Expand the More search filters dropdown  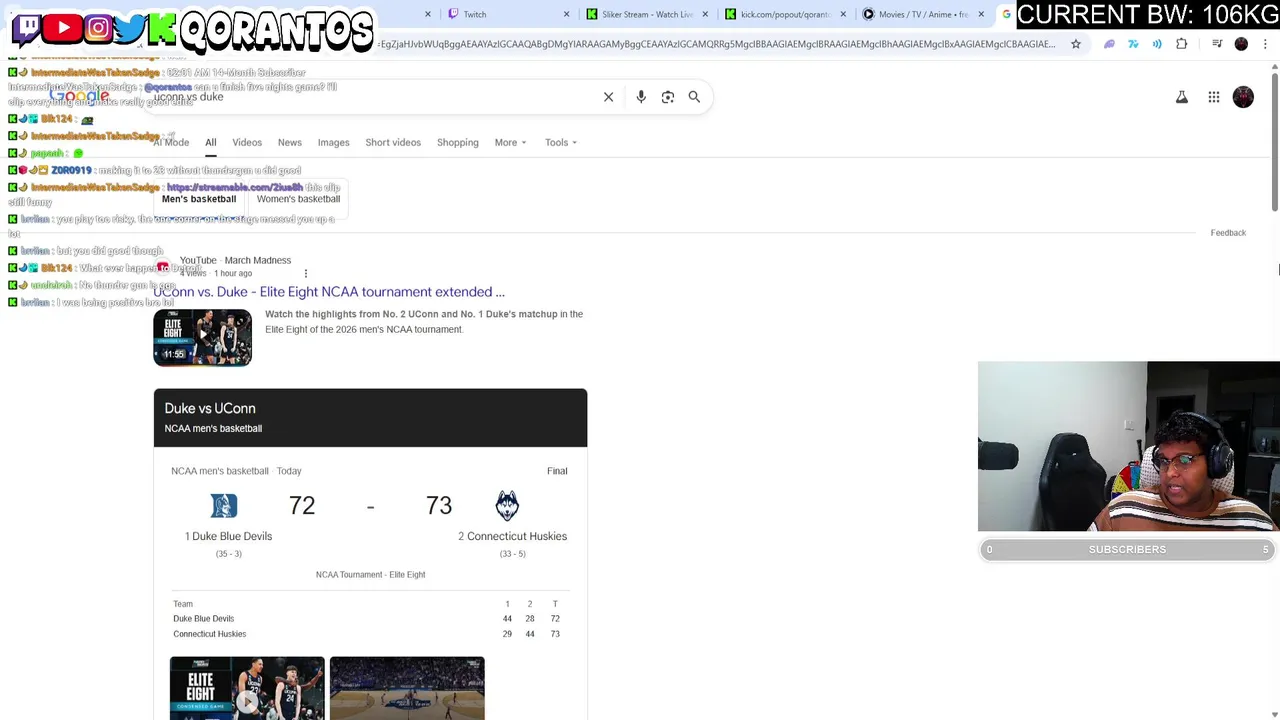510,142
